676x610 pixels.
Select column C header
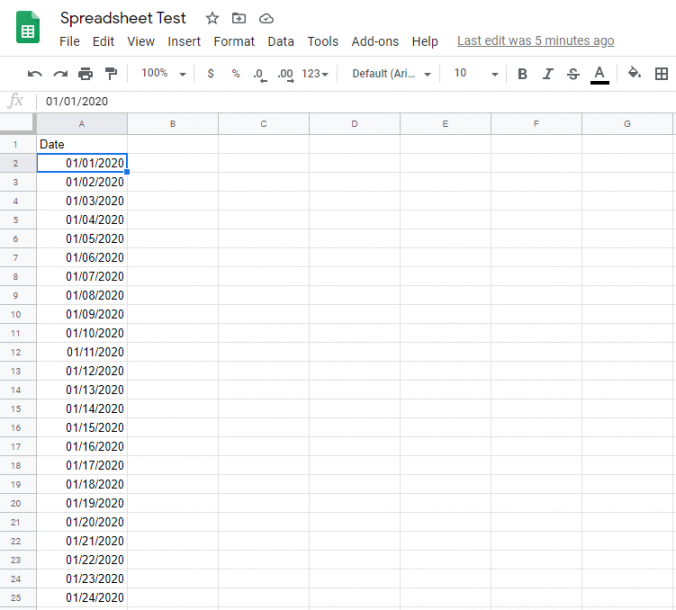[x=264, y=124]
